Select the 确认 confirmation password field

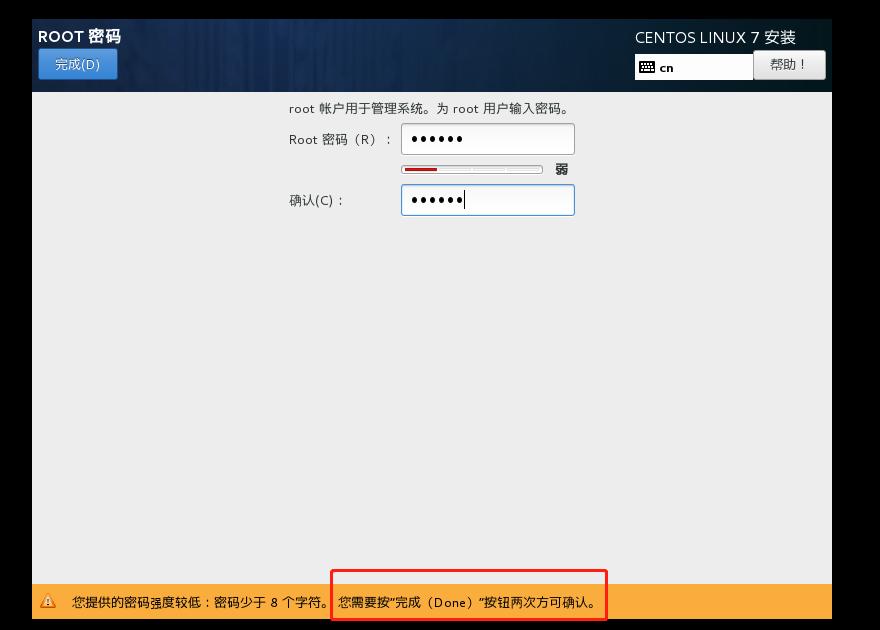pyautogui.click(x=487, y=200)
